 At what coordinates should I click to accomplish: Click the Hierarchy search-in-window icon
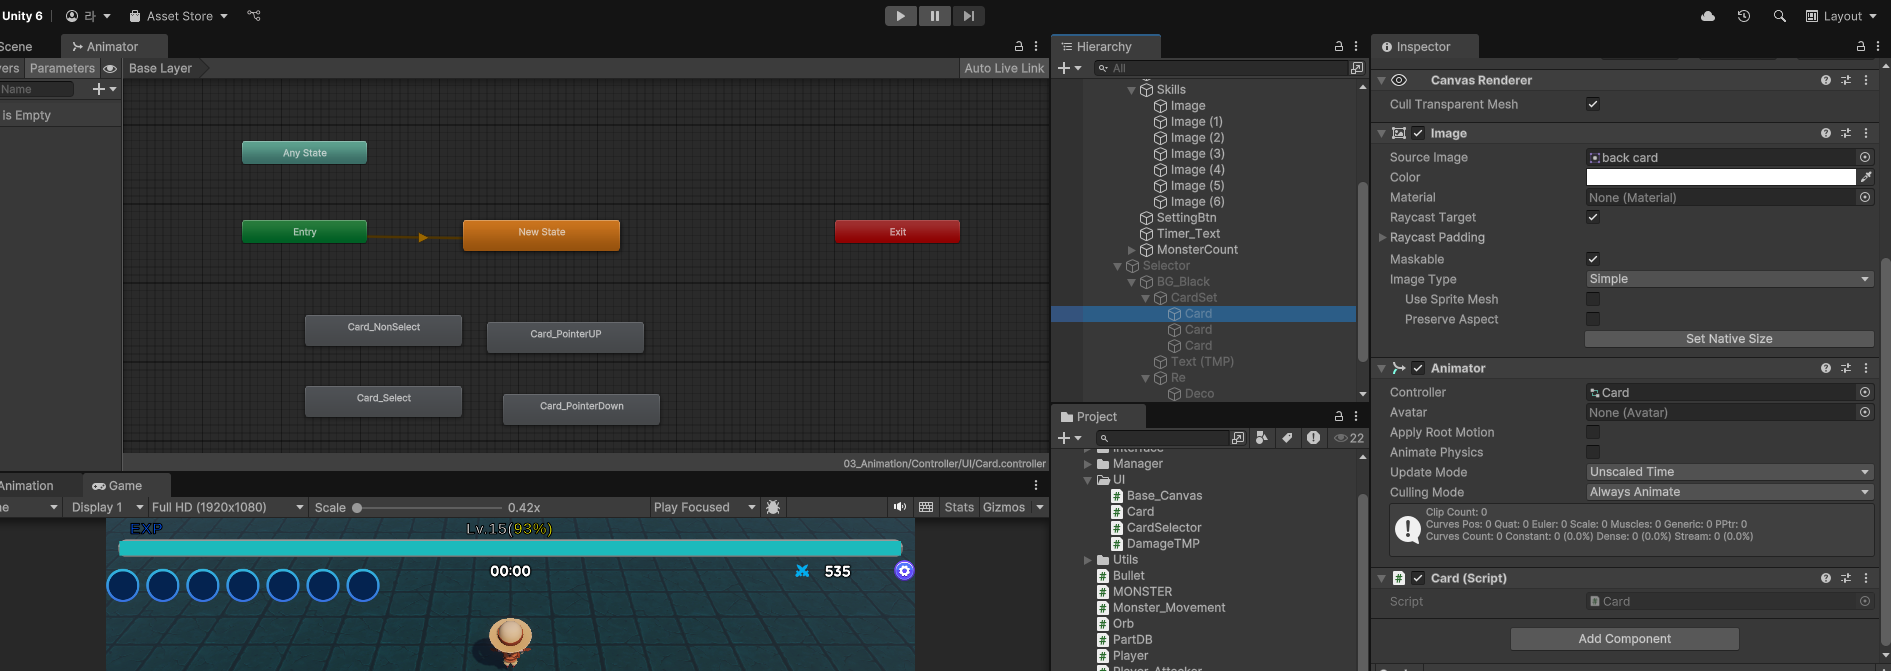point(1357,68)
